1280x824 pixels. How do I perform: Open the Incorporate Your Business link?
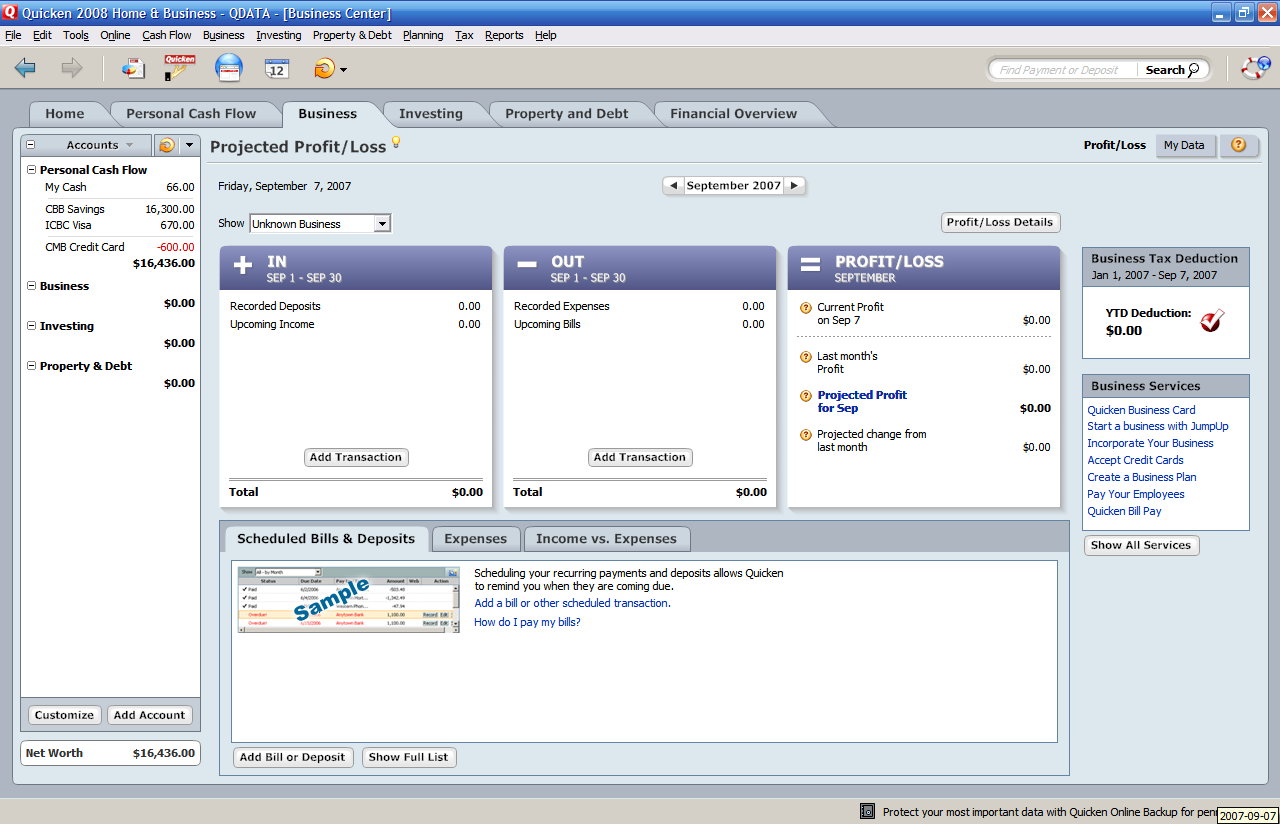[1150, 443]
